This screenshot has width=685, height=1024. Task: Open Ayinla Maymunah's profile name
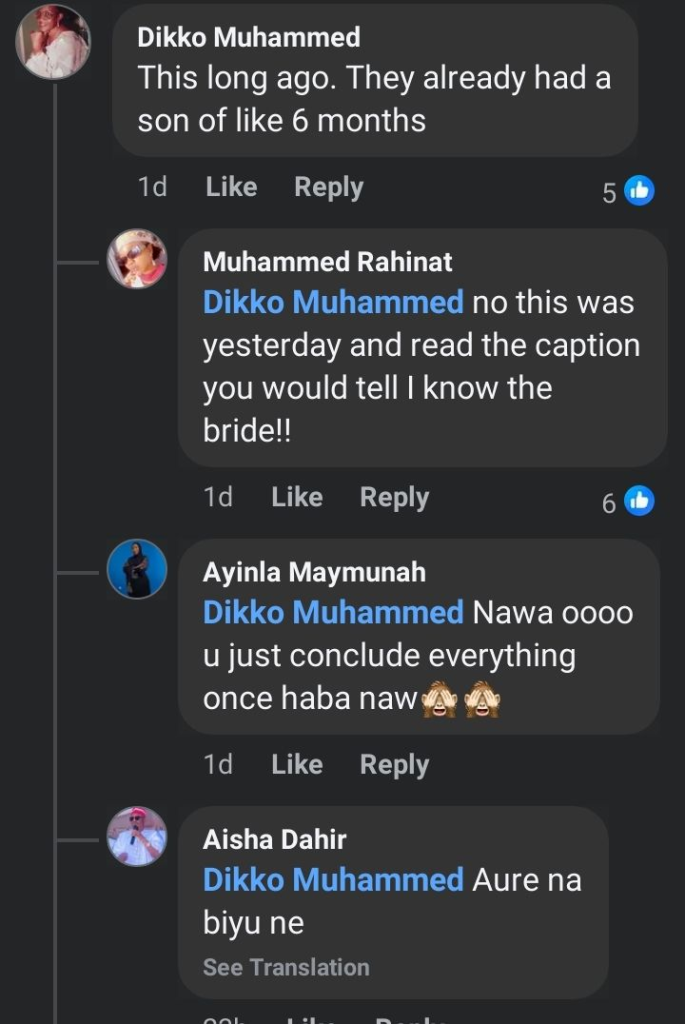(x=314, y=572)
